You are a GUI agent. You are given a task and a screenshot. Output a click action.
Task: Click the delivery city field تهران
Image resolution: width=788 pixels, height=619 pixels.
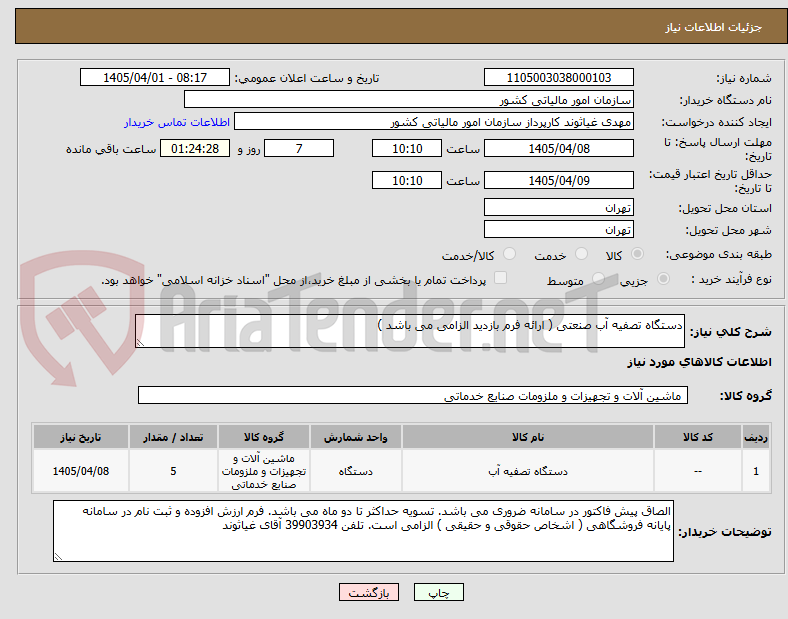[559, 229]
